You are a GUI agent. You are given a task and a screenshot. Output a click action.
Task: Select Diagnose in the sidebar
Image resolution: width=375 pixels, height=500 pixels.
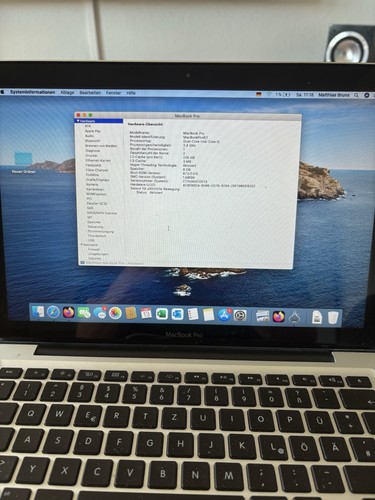(92, 151)
